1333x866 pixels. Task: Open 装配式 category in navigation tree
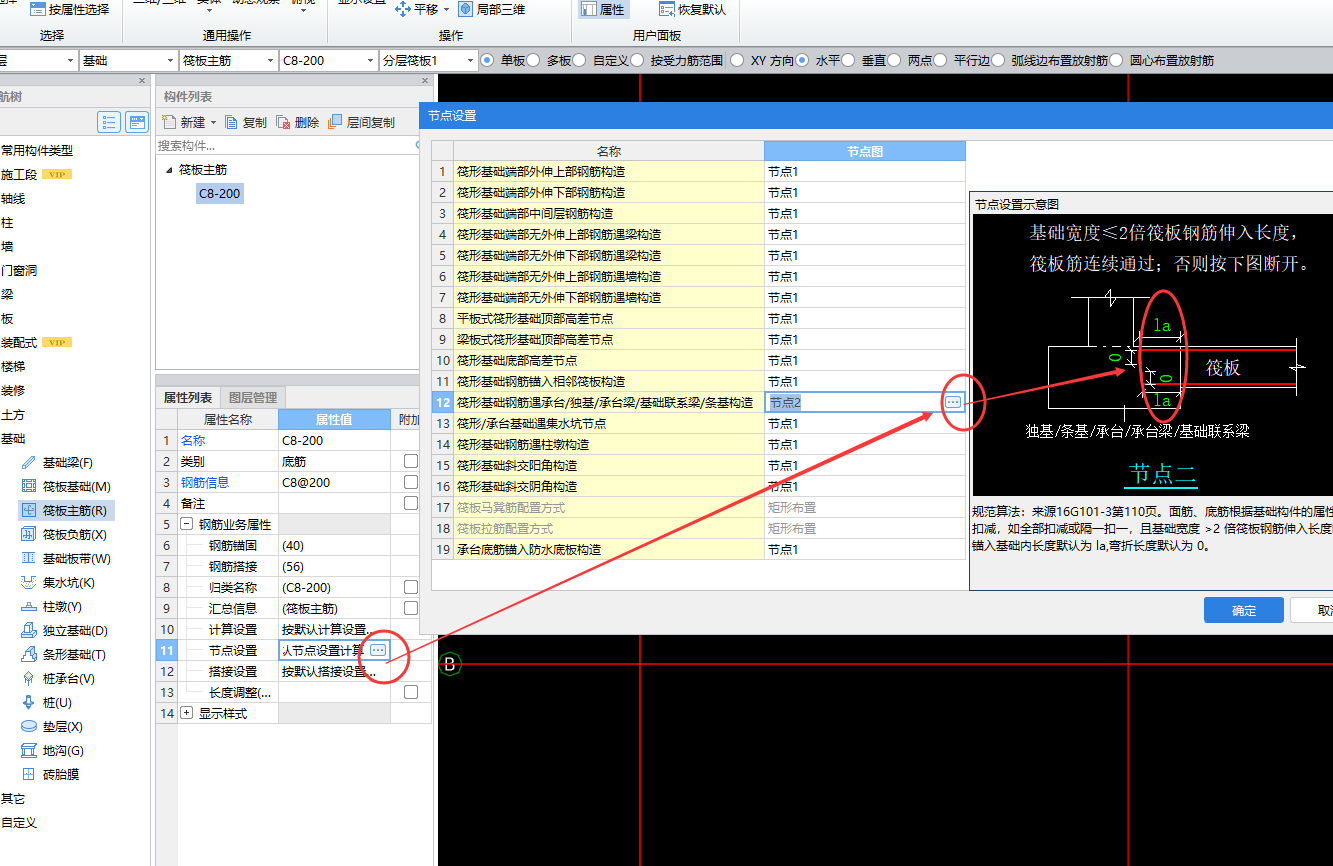(x=19, y=342)
